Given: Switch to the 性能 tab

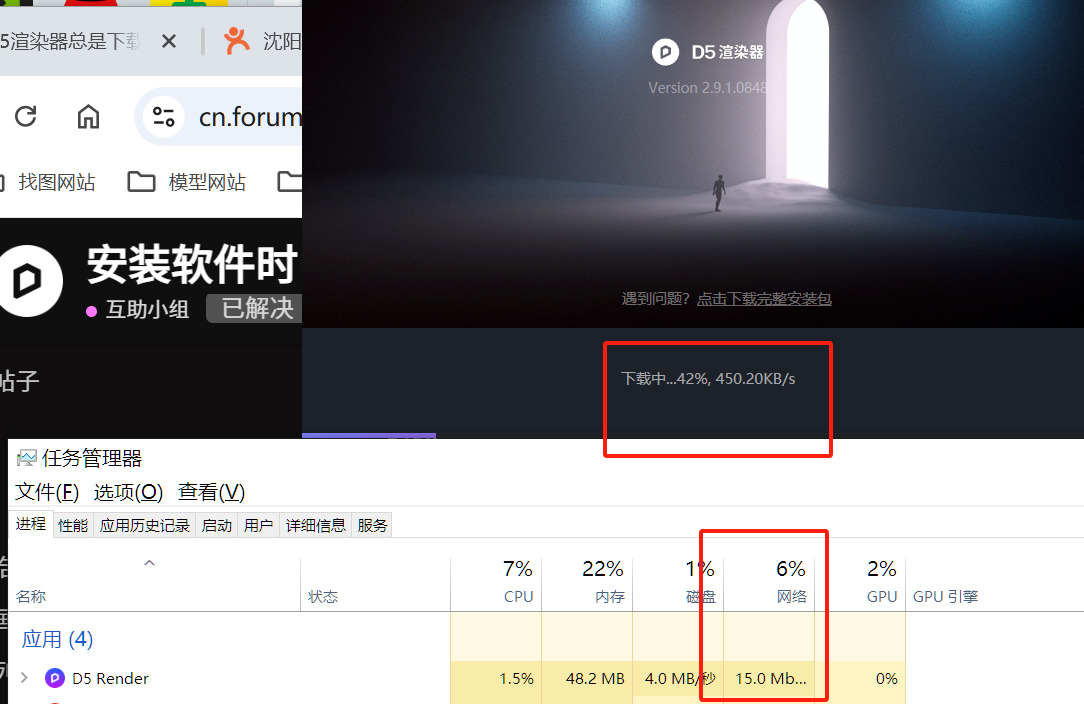Looking at the screenshot, I should tap(73, 526).
